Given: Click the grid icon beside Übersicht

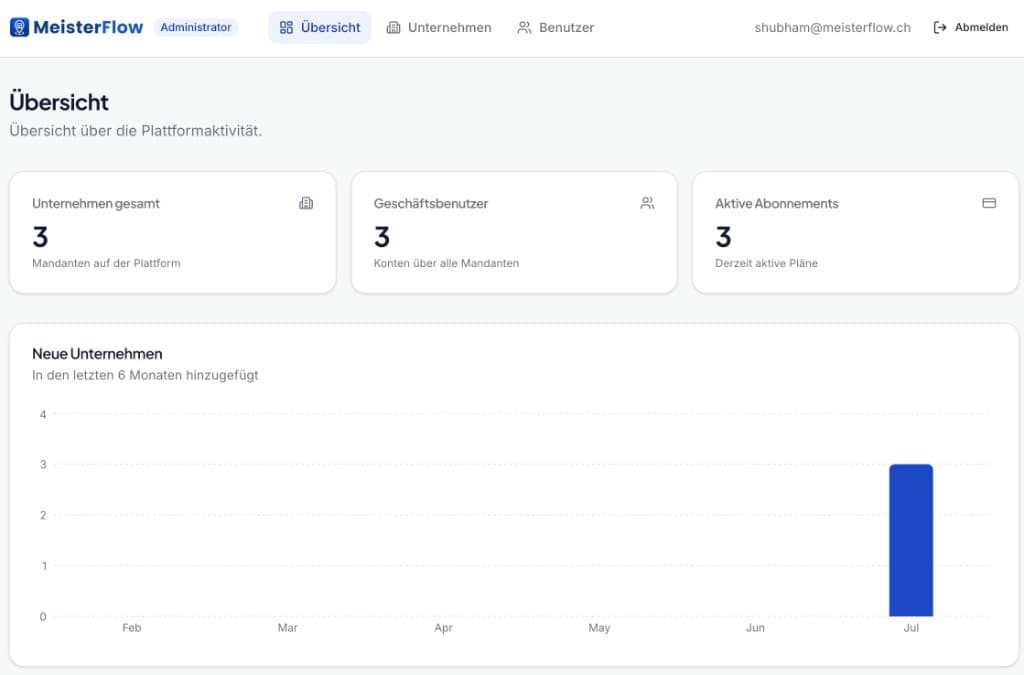Looking at the screenshot, I should click(x=286, y=27).
